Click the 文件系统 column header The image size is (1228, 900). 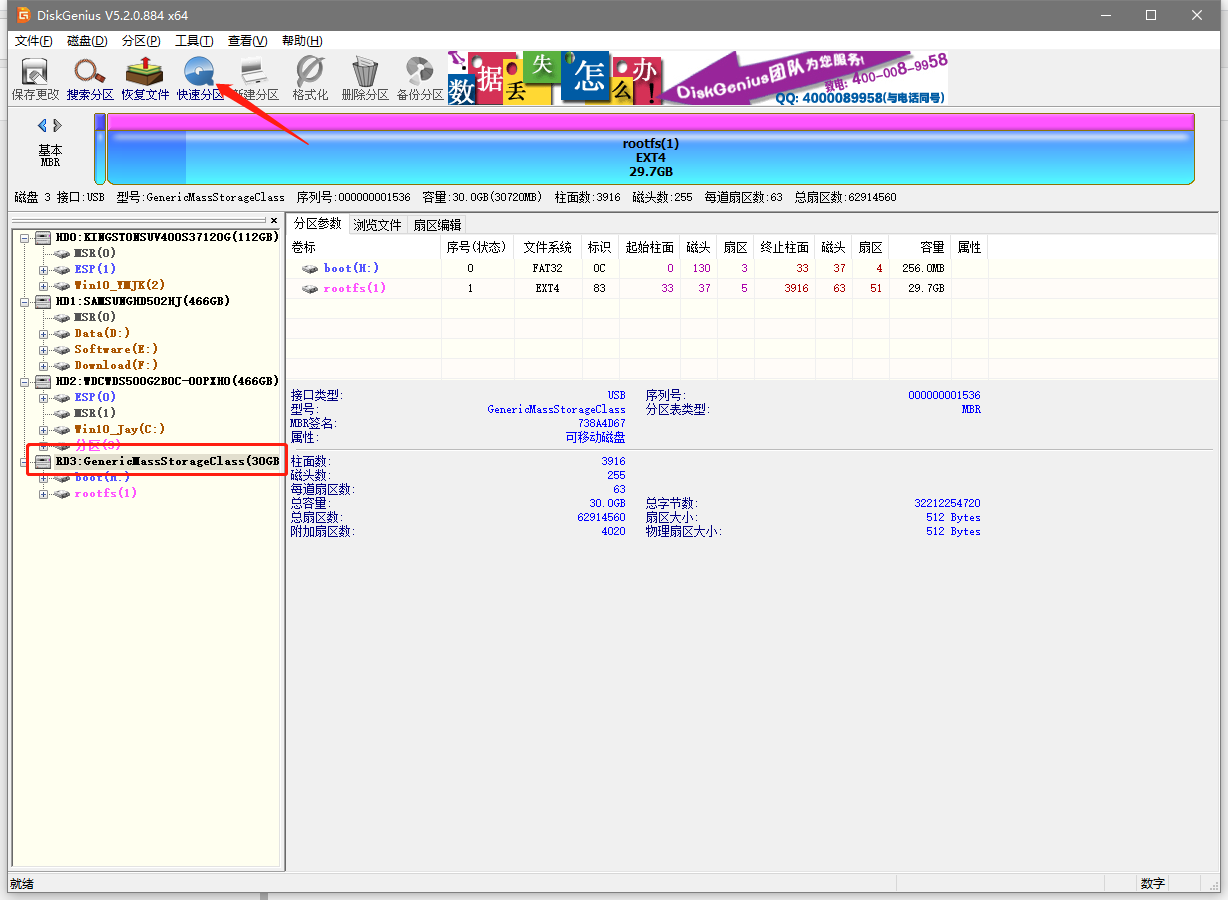click(548, 247)
